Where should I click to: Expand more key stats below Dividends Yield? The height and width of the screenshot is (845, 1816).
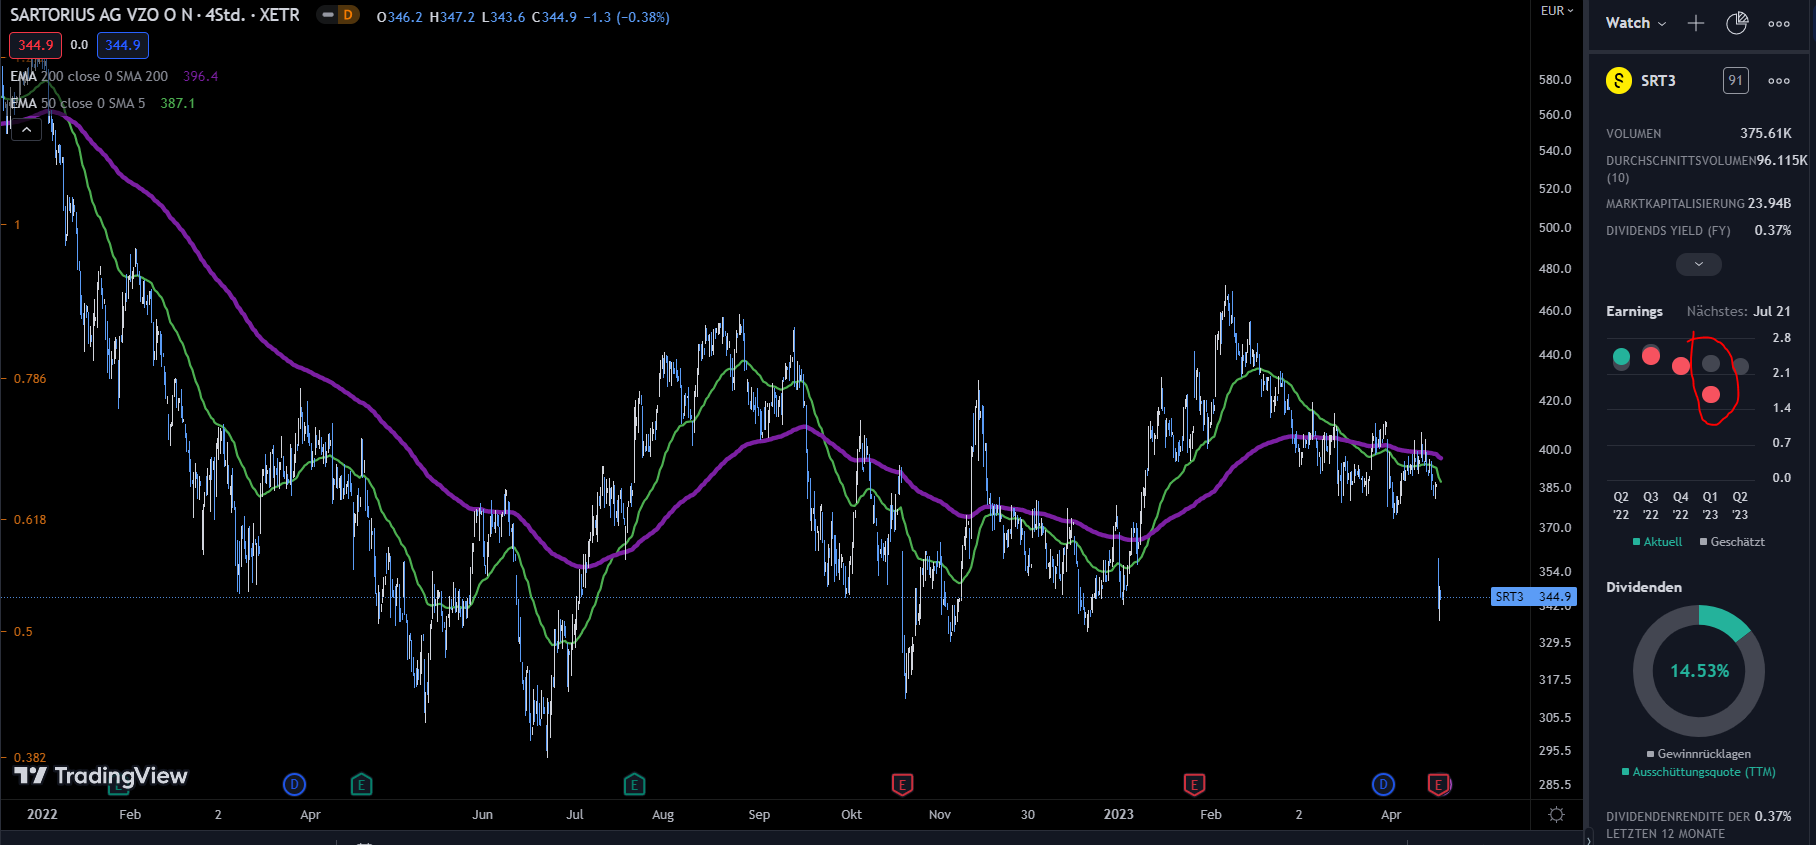1699,264
